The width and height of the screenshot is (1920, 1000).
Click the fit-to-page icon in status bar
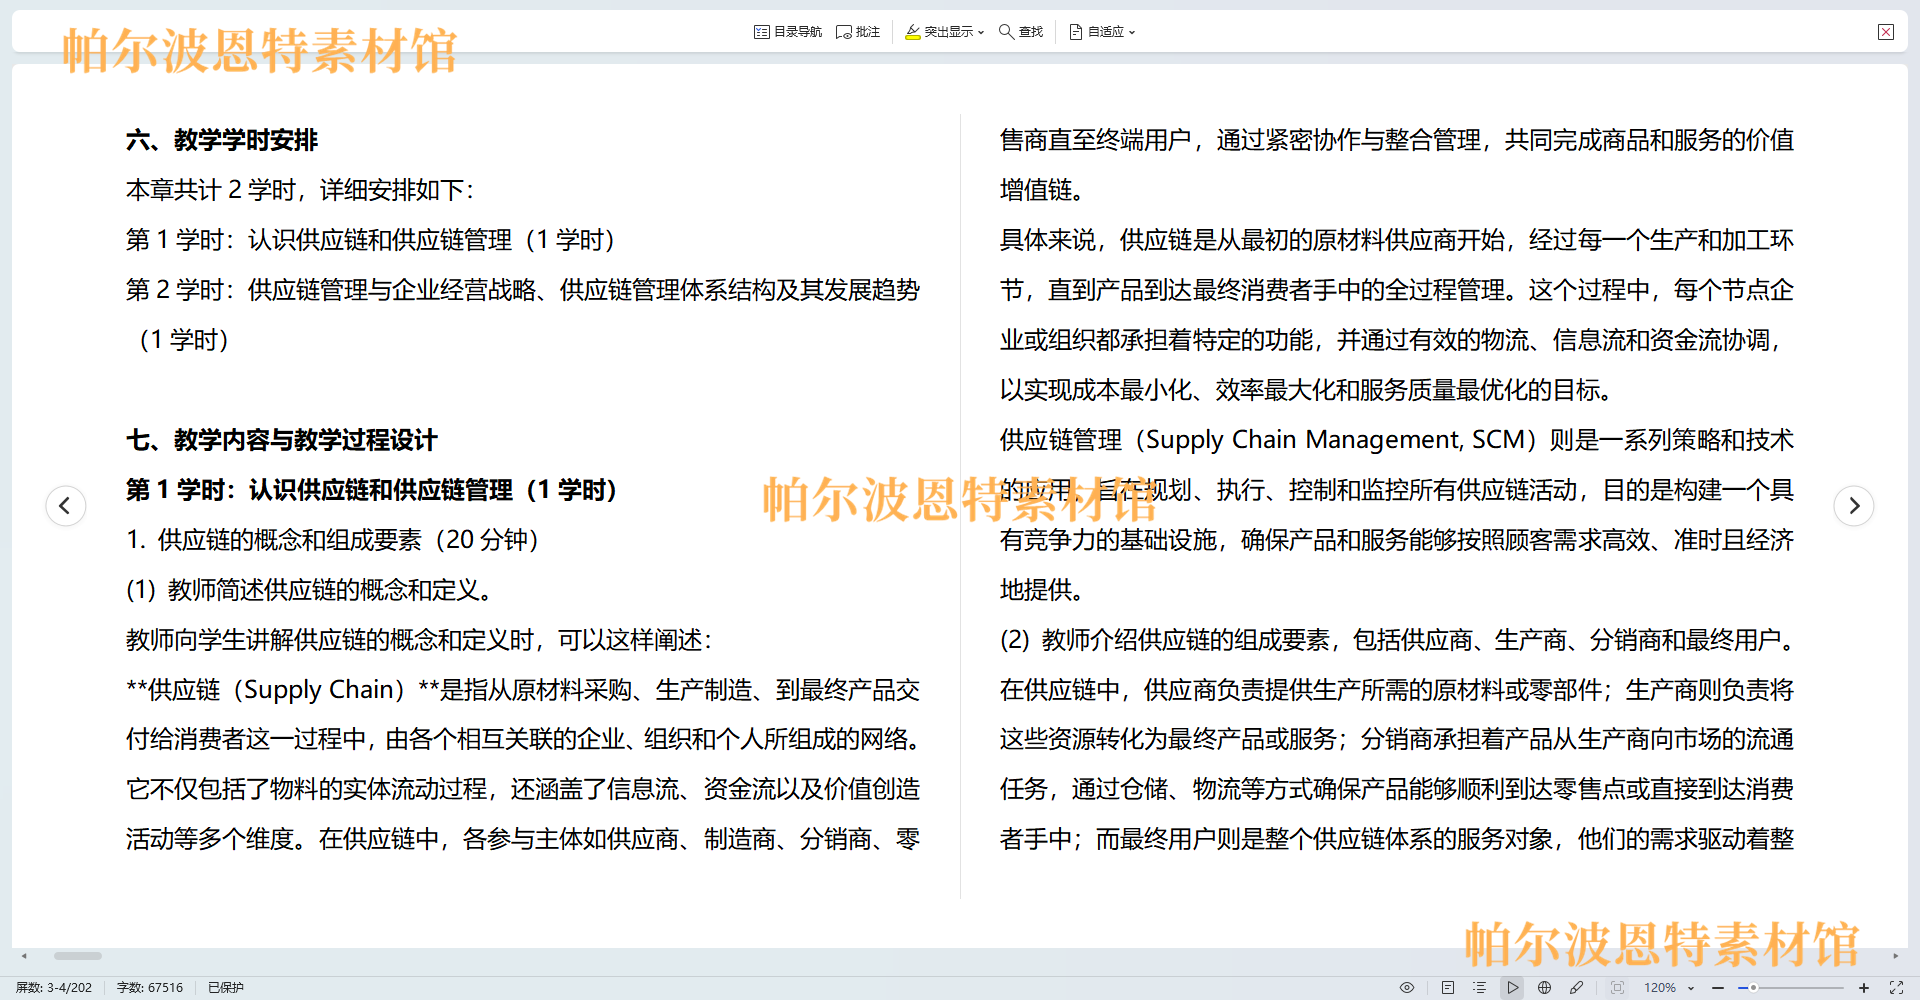click(x=1617, y=987)
